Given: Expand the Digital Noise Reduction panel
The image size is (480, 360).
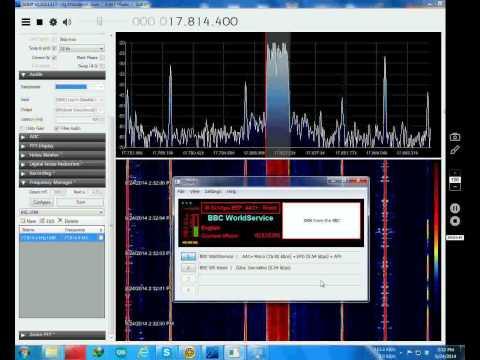Looking at the screenshot, I should point(62,164).
